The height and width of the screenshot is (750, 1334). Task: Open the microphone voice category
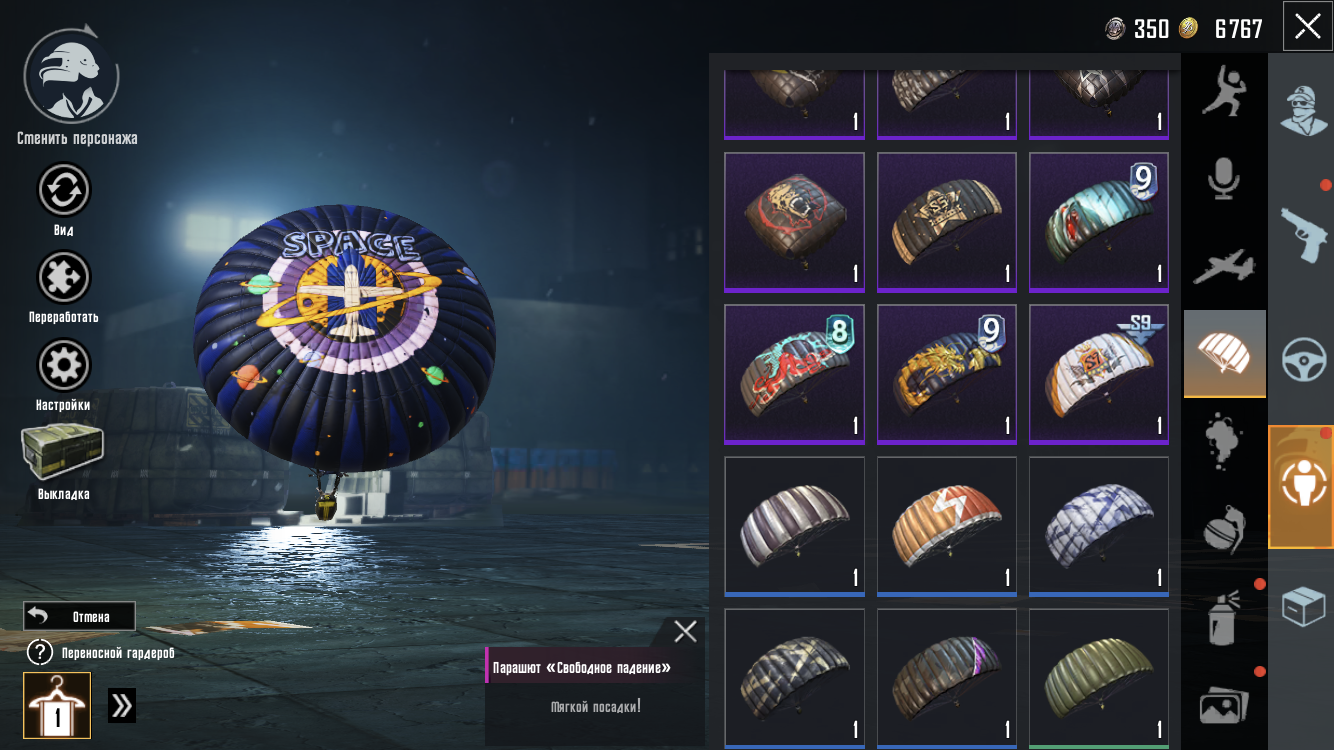click(x=1224, y=179)
